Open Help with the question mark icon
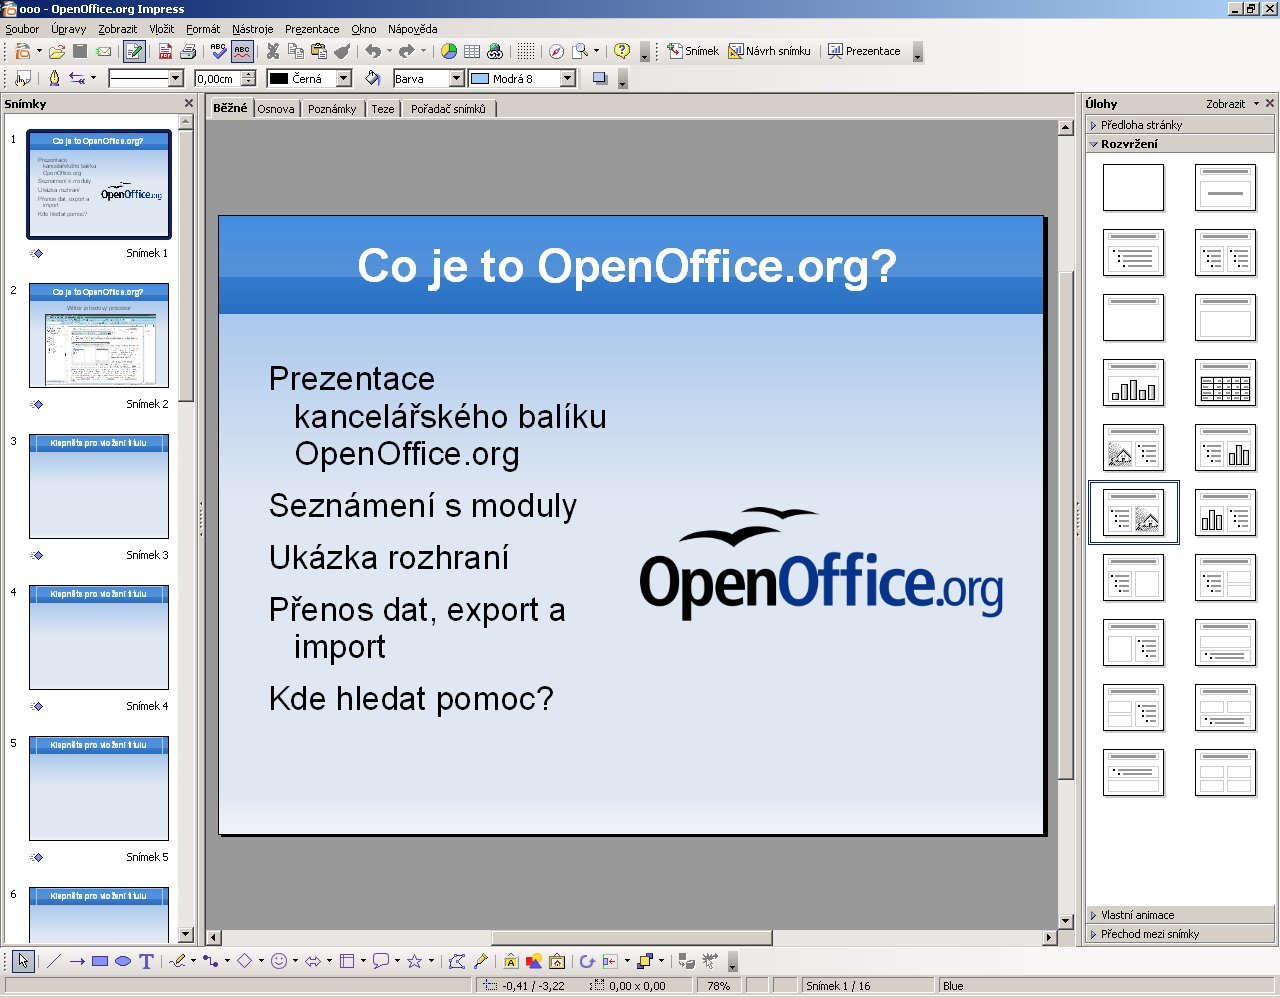The image size is (1280, 998). 622,51
